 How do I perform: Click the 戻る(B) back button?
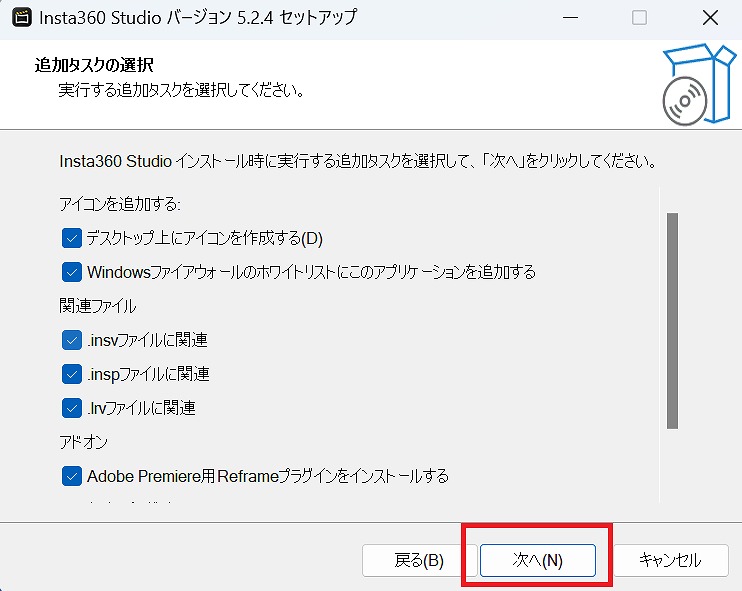[419, 560]
